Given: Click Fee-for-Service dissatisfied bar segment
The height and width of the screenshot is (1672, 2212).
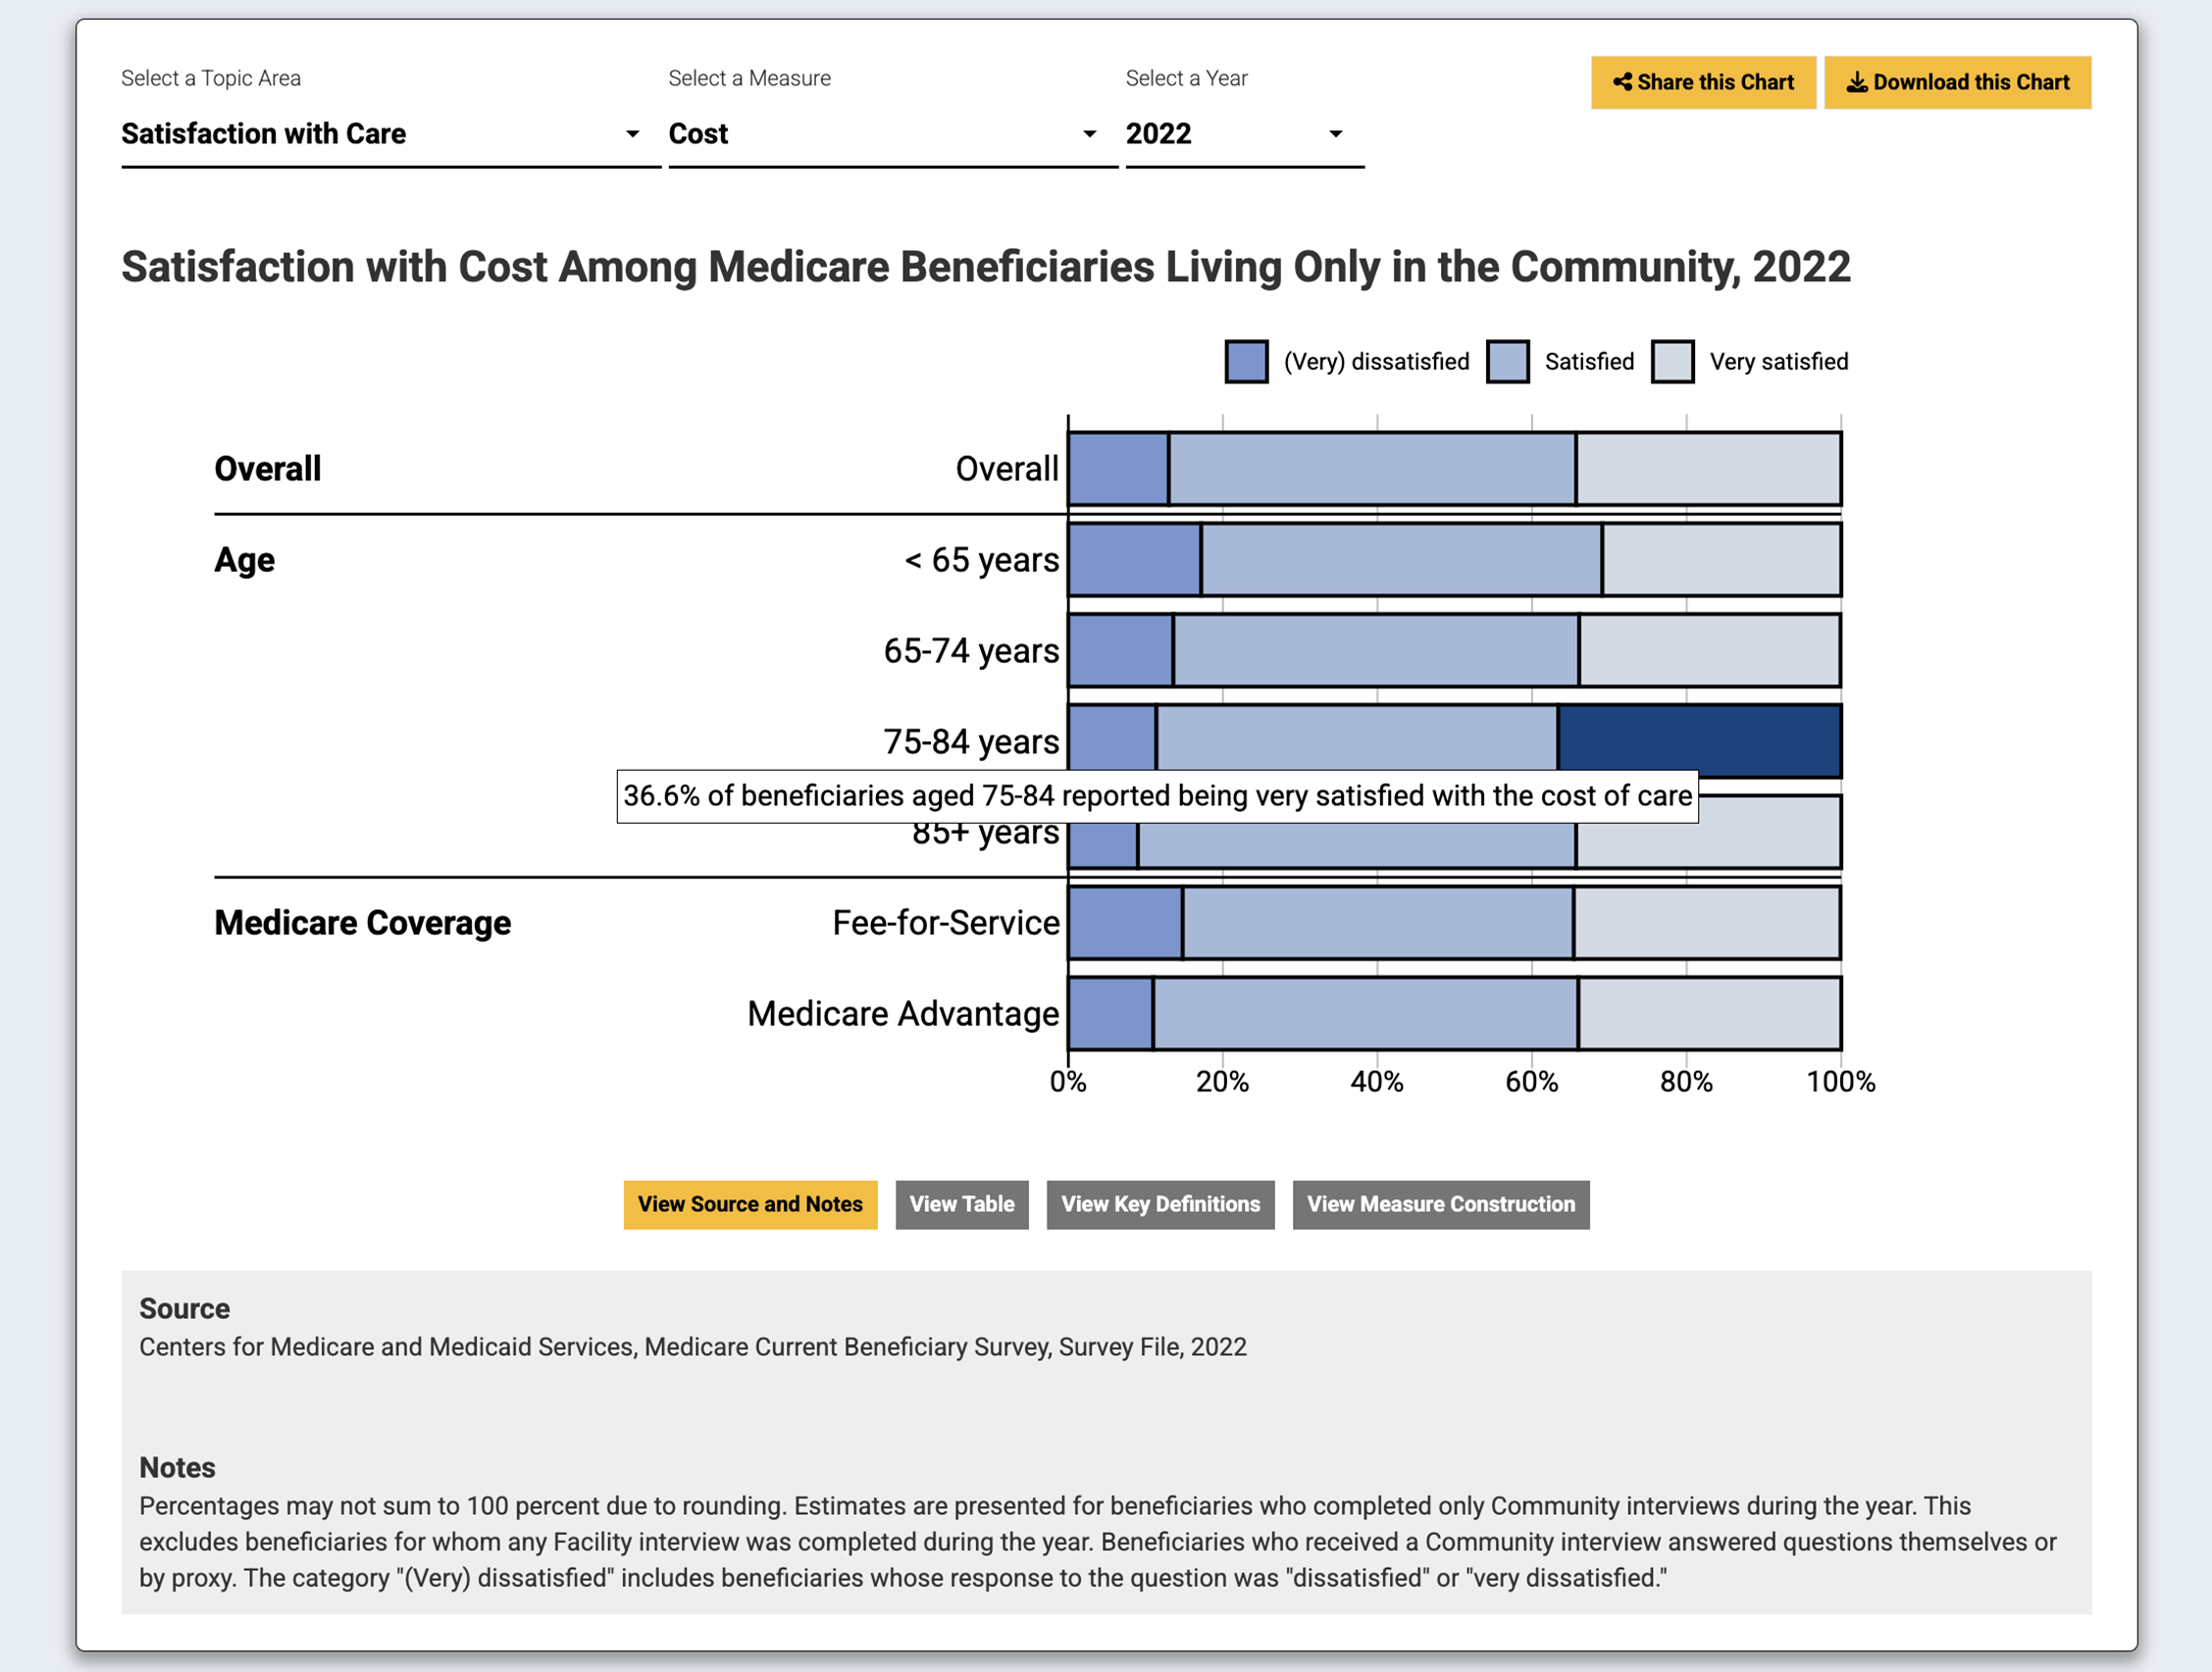Looking at the screenshot, I should pyautogui.click(x=1125, y=922).
